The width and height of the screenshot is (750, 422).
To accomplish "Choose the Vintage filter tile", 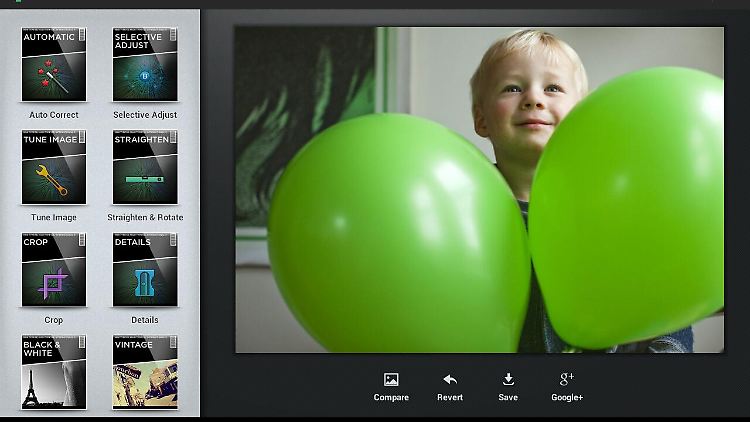I will [145, 372].
